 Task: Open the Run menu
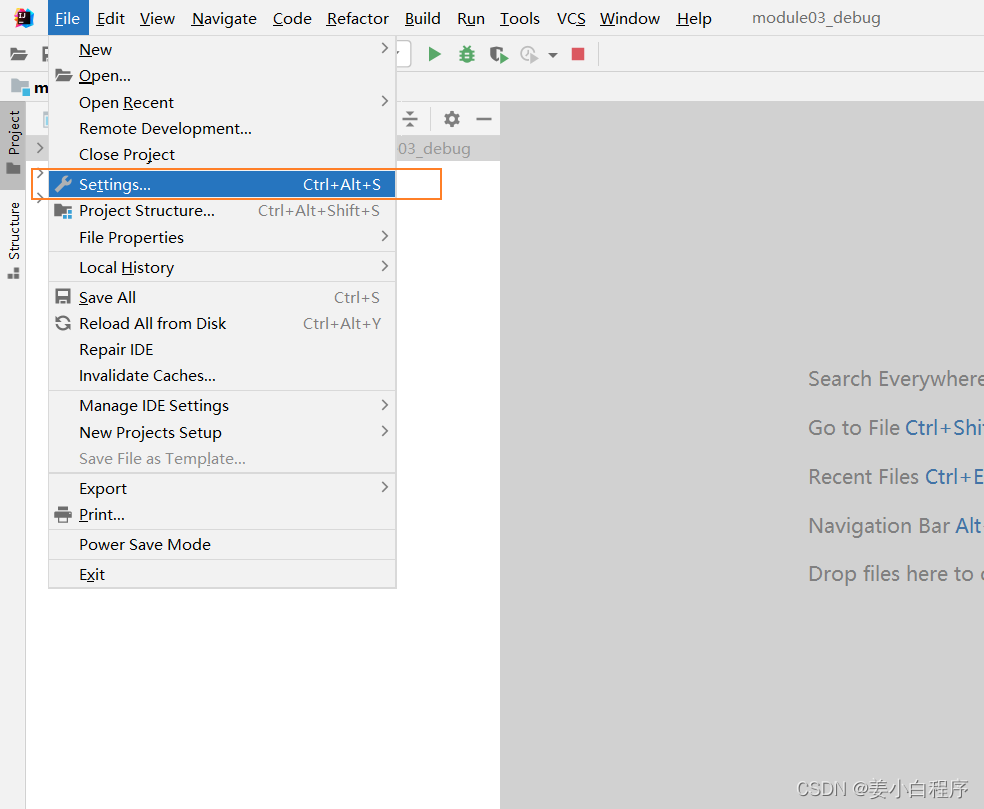471,19
